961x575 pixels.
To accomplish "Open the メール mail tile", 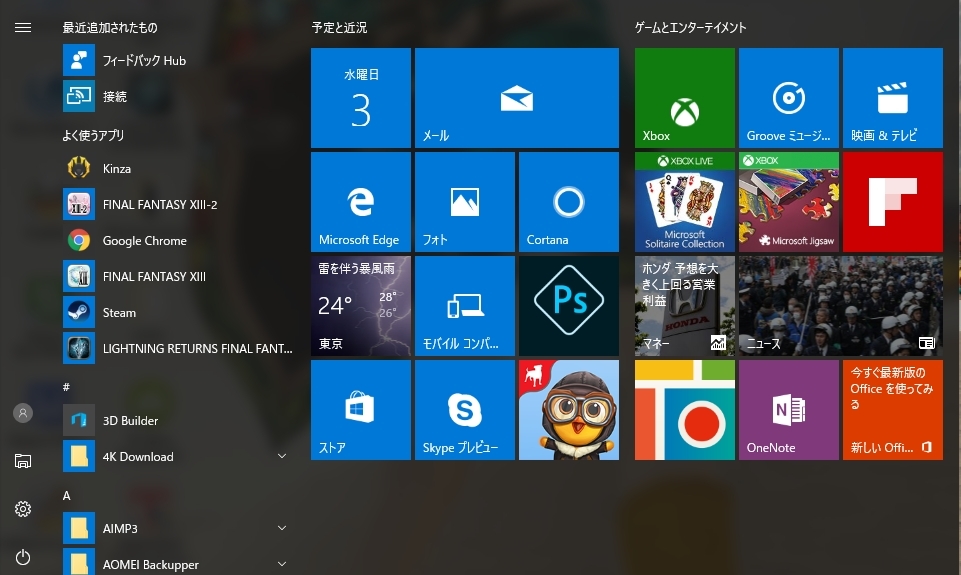I will (x=517, y=98).
